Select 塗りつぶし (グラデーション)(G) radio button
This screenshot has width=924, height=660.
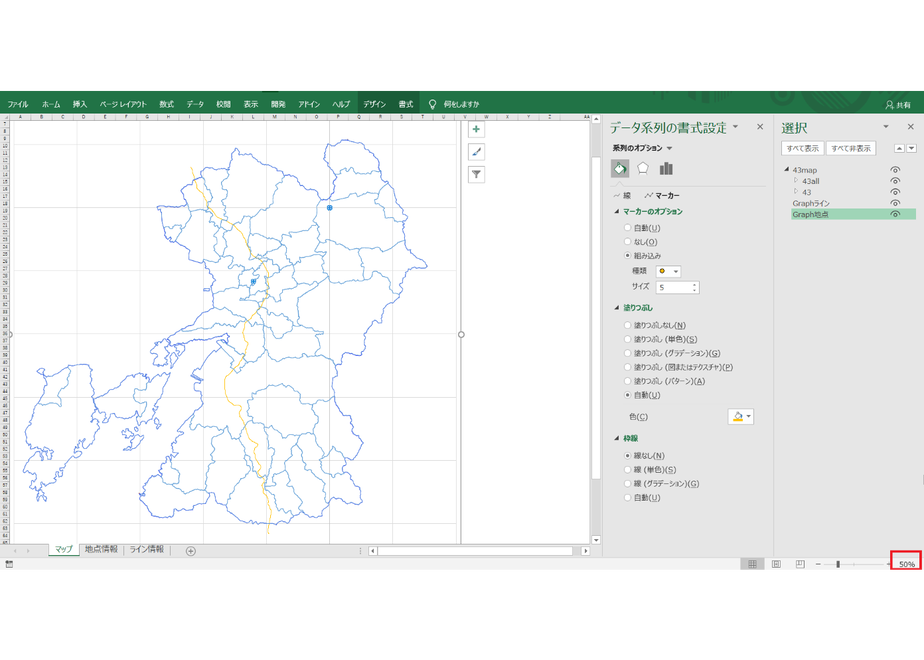[628, 353]
